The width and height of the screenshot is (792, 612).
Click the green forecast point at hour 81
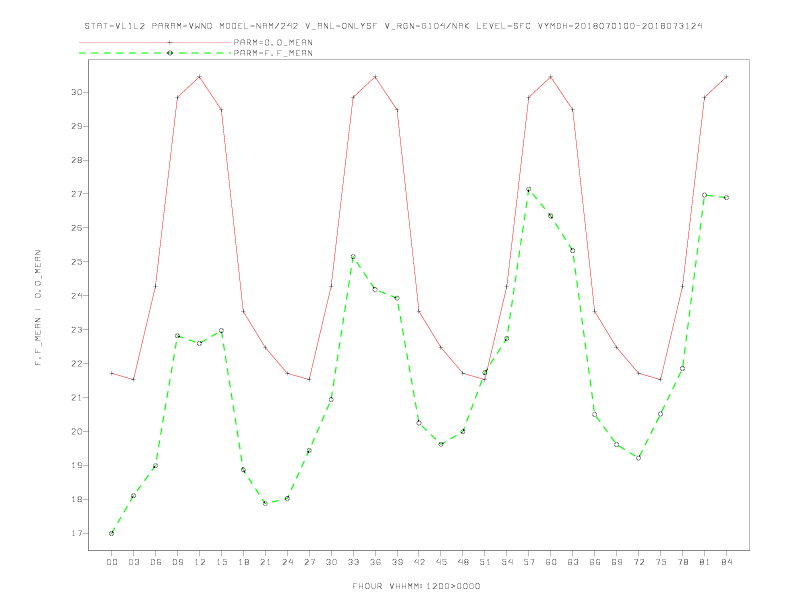tap(705, 195)
